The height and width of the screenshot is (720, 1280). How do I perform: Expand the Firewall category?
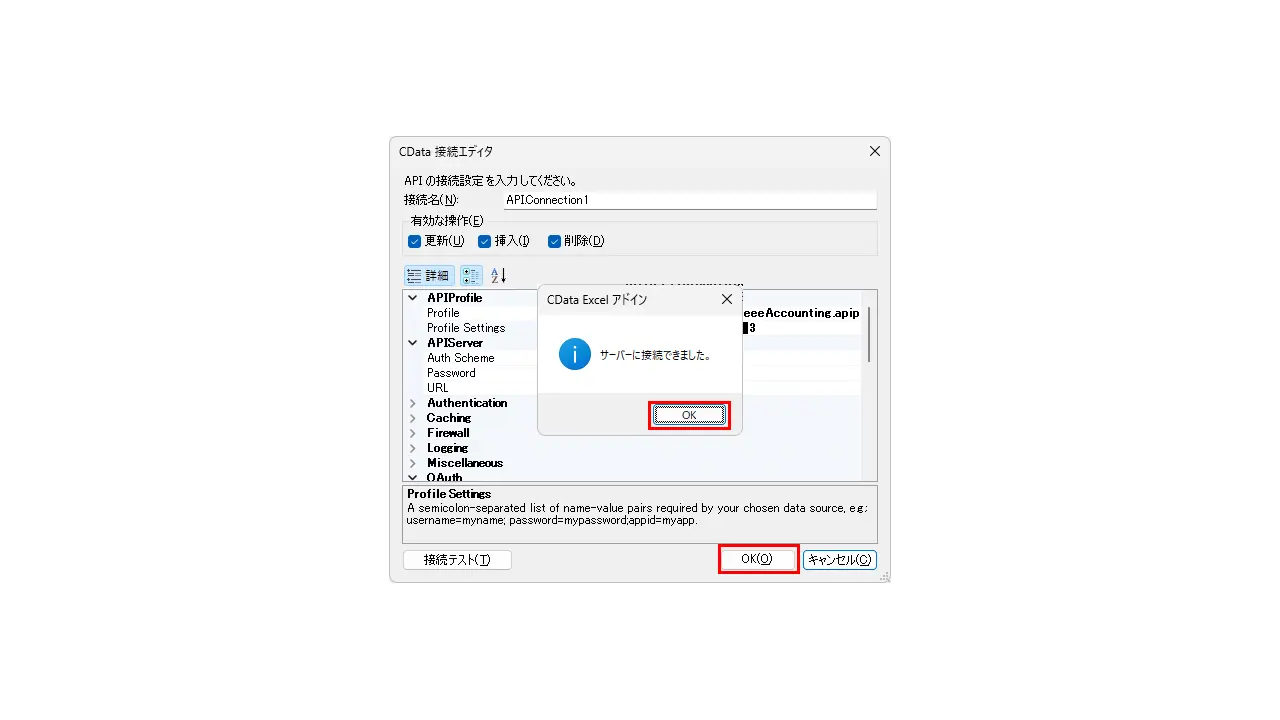click(413, 433)
